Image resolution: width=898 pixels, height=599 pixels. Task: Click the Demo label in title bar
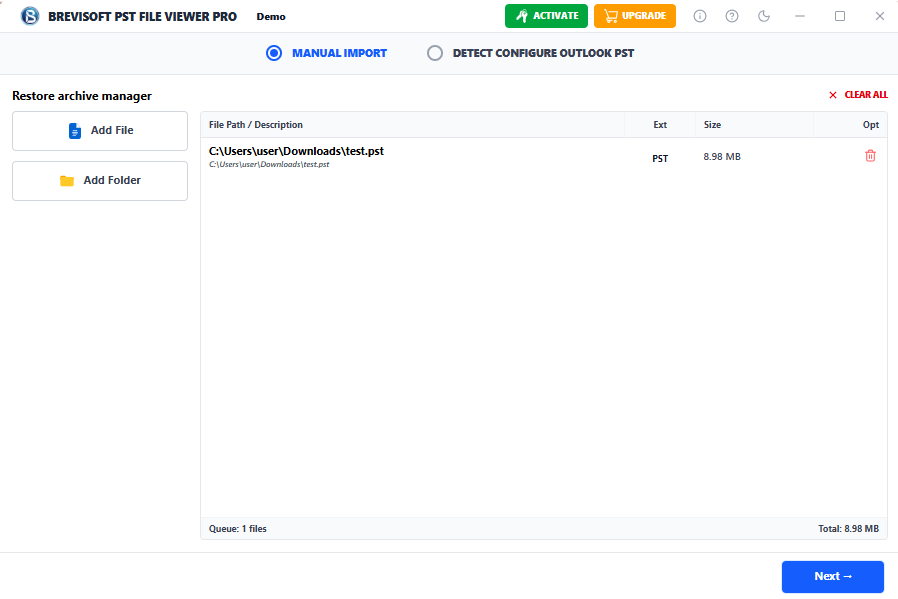271,17
